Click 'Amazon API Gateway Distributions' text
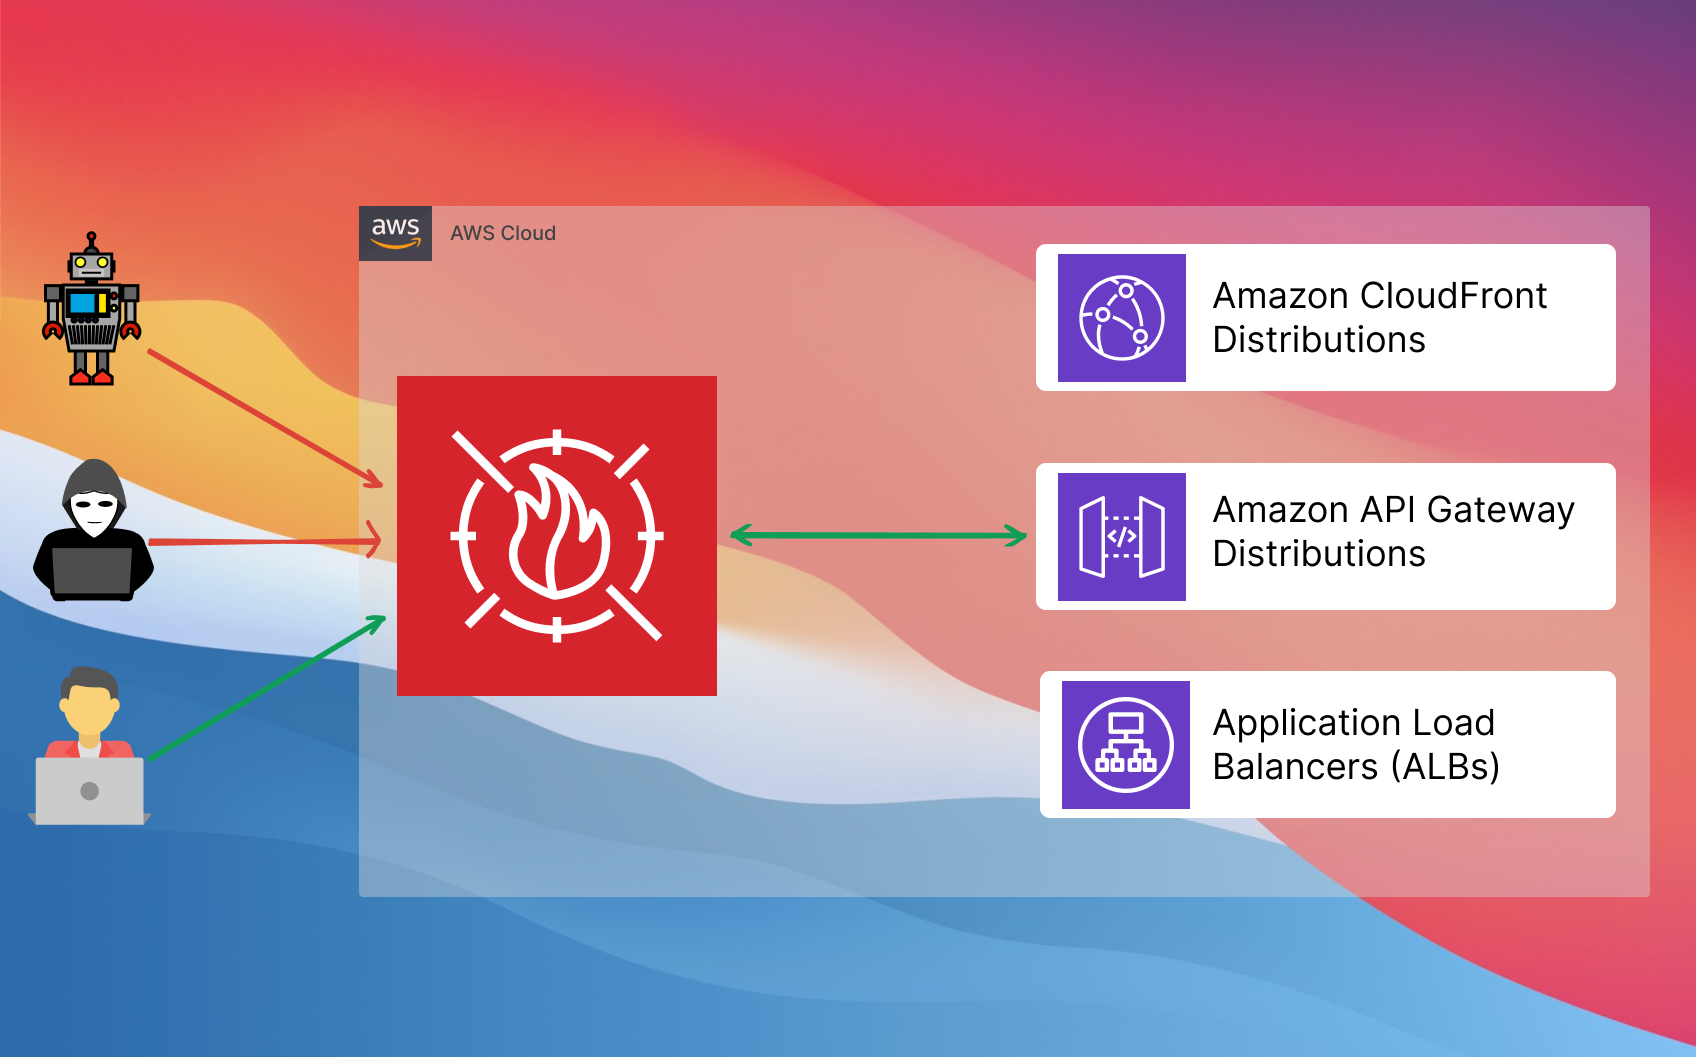This screenshot has height=1057, width=1696. click(1394, 532)
